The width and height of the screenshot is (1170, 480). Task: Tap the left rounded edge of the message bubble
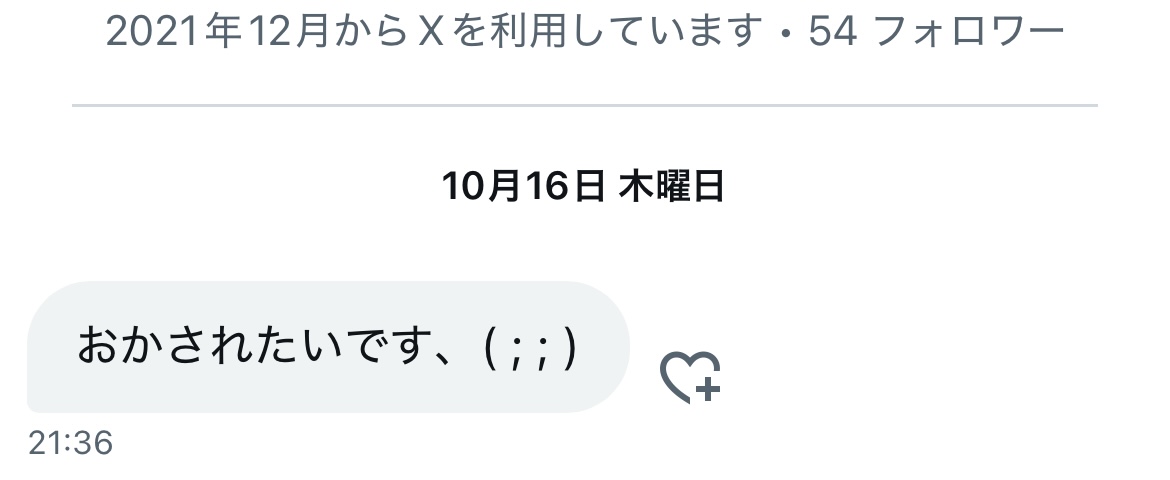click(x=45, y=346)
